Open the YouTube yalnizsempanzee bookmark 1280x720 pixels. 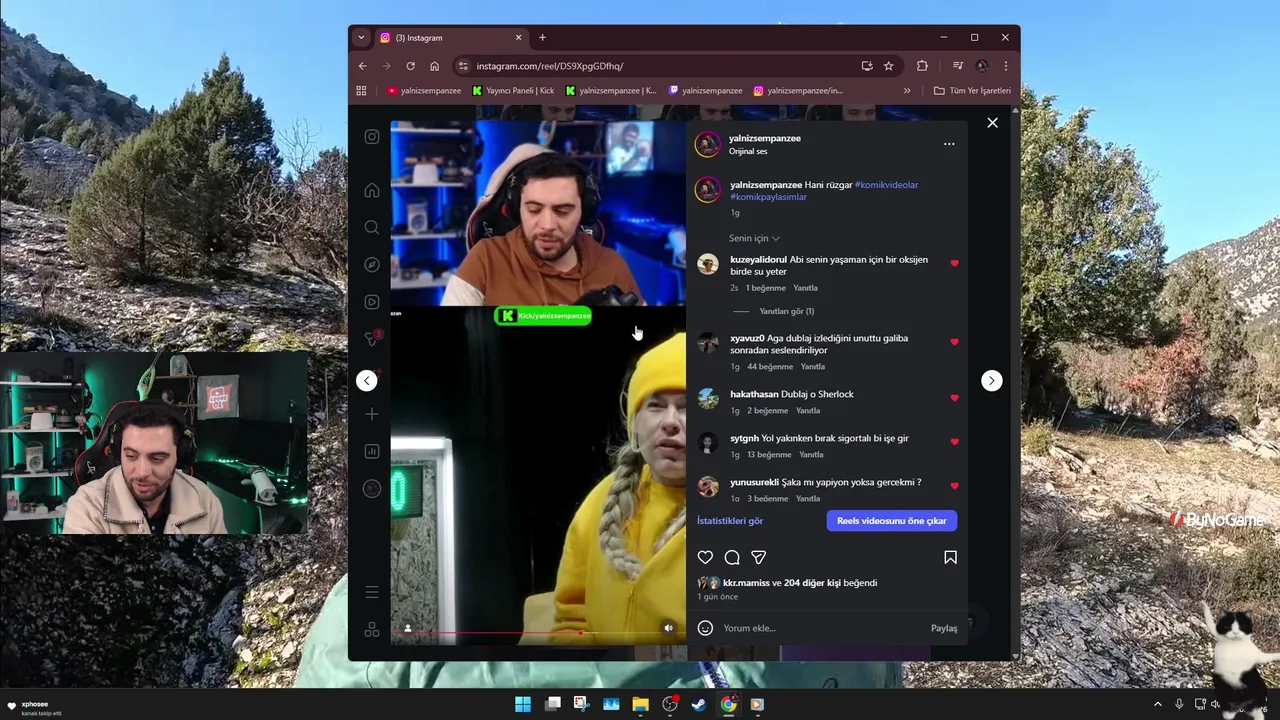point(424,91)
